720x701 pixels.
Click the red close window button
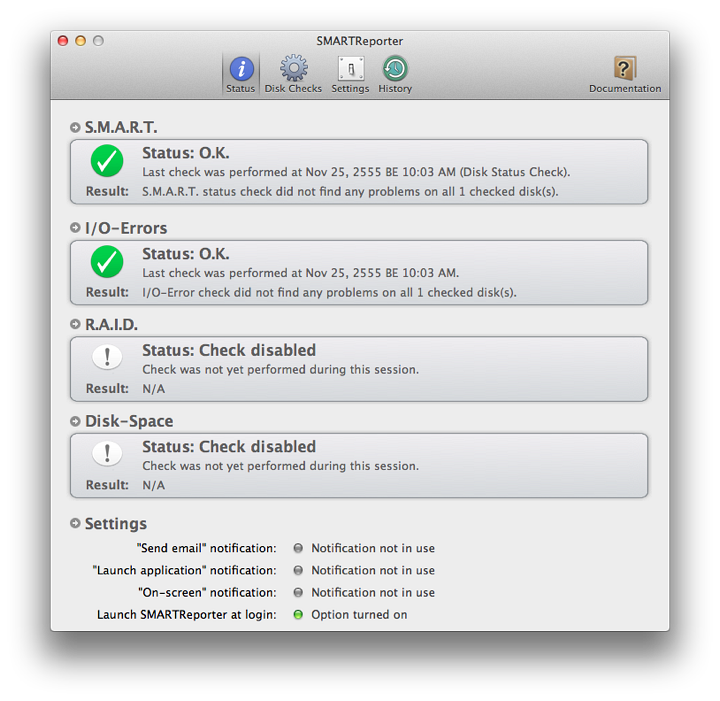tap(63, 41)
